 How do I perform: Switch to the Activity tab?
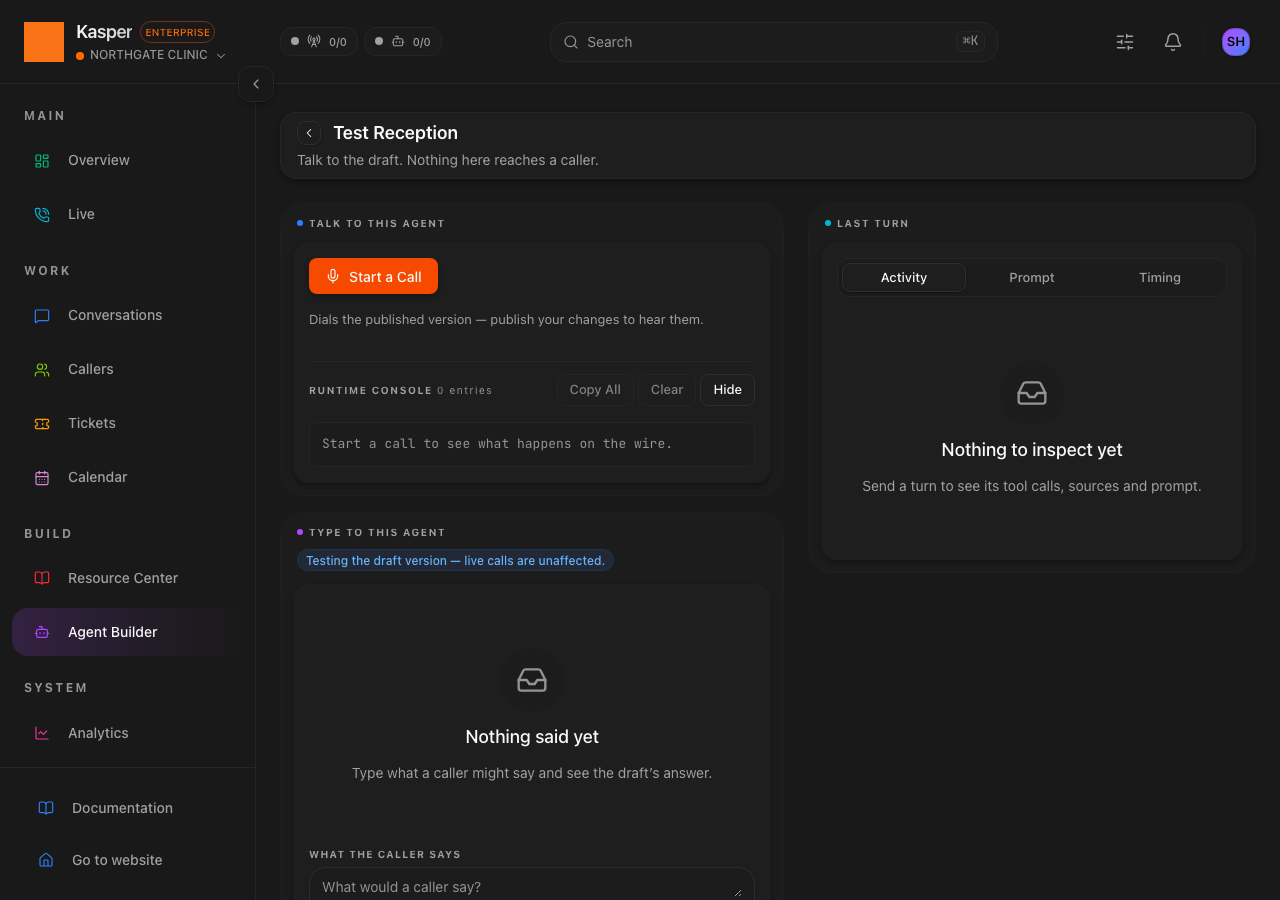coord(904,277)
